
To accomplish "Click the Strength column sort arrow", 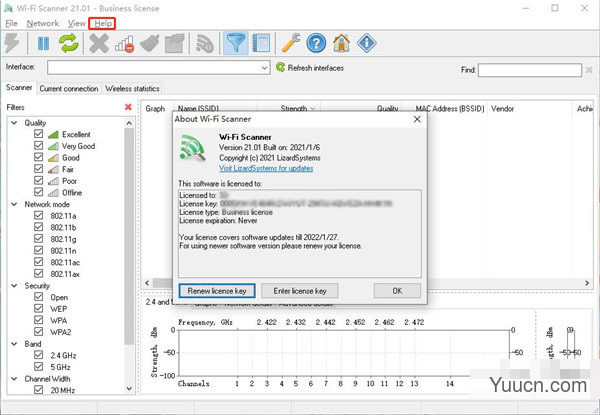I will pos(313,109).
